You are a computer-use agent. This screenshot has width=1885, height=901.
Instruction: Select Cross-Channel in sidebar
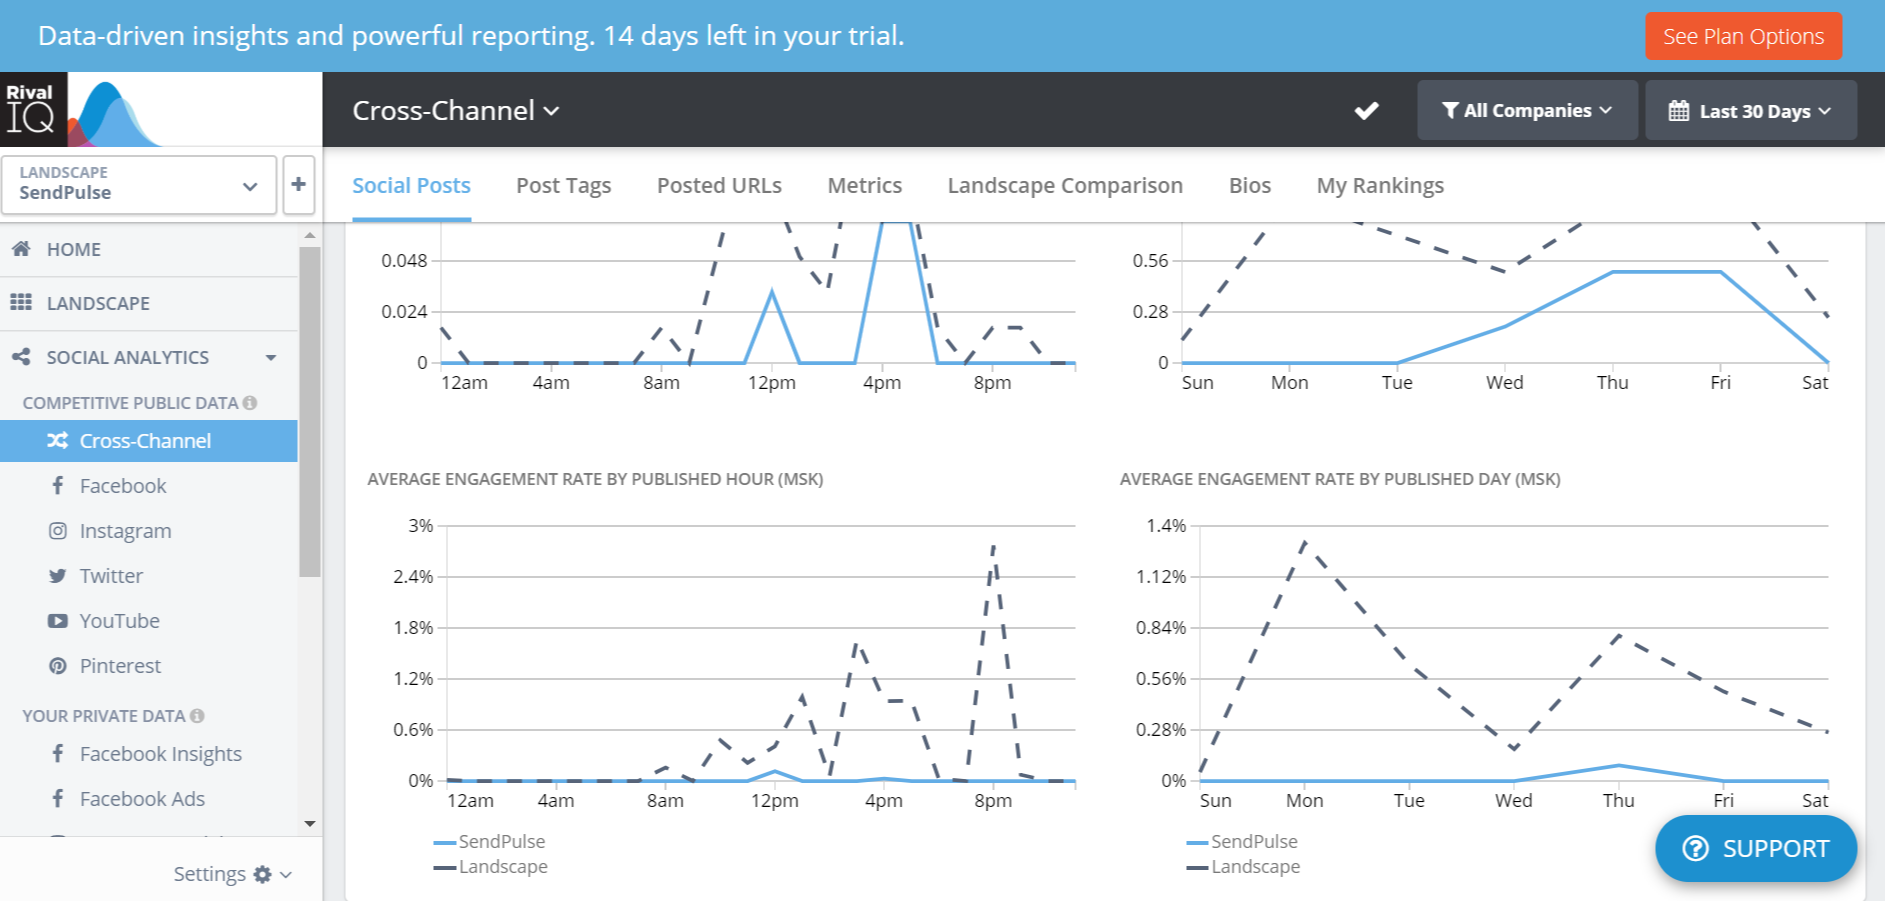(x=149, y=441)
